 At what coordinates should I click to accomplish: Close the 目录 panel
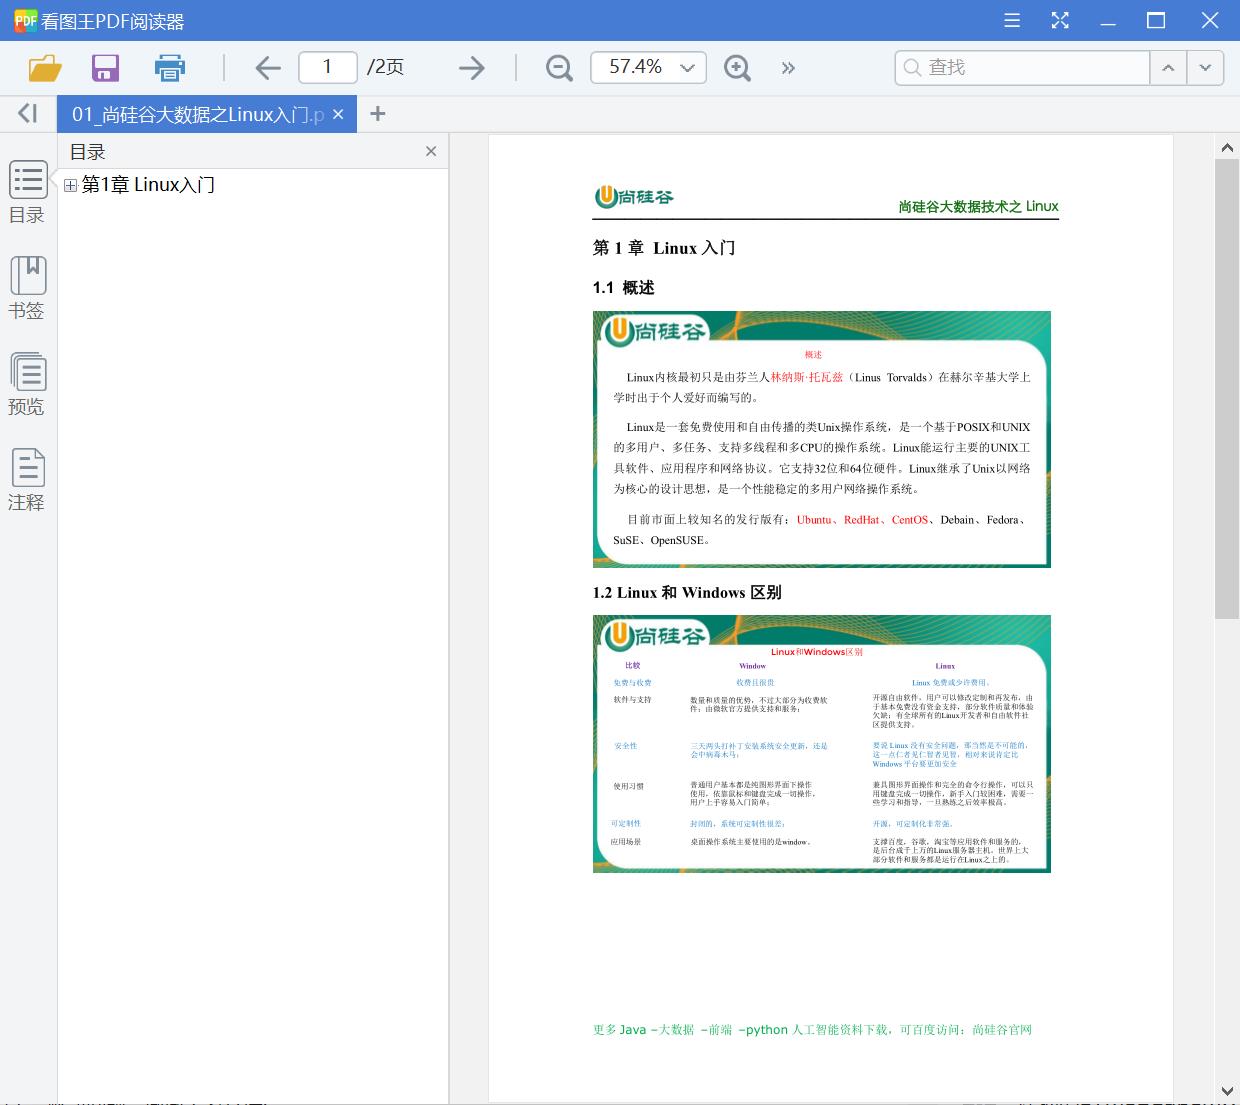[x=431, y=151]
